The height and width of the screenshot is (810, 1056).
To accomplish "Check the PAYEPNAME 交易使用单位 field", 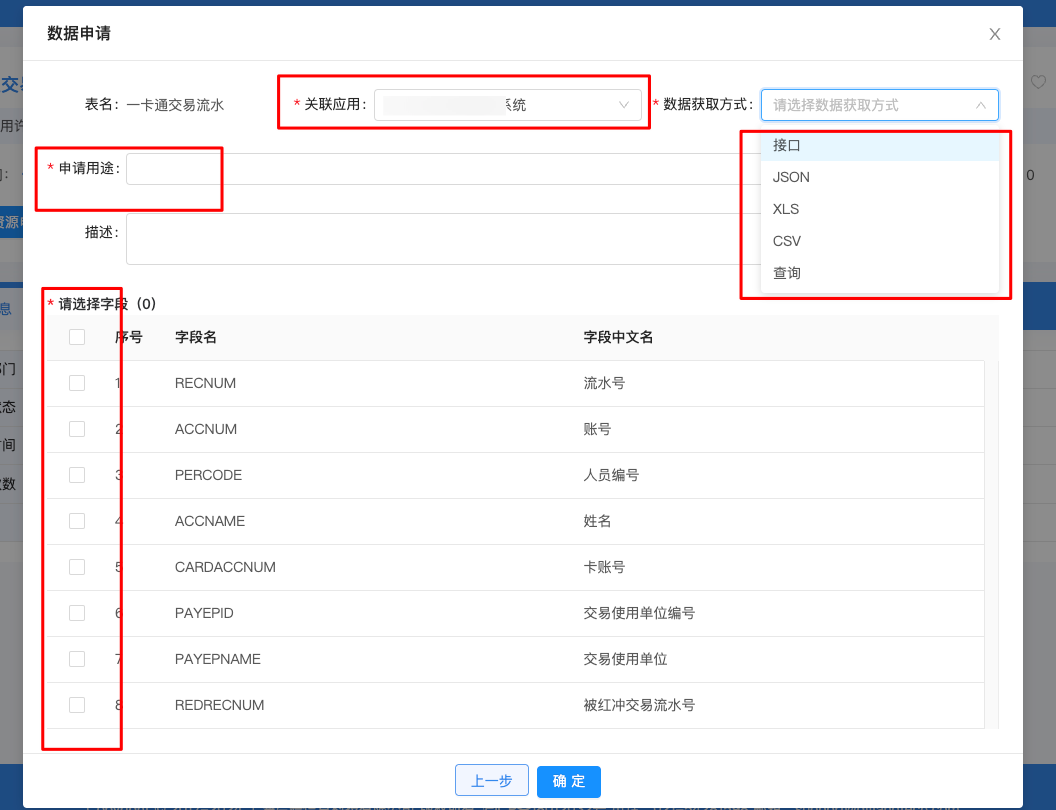I will 76,658.
